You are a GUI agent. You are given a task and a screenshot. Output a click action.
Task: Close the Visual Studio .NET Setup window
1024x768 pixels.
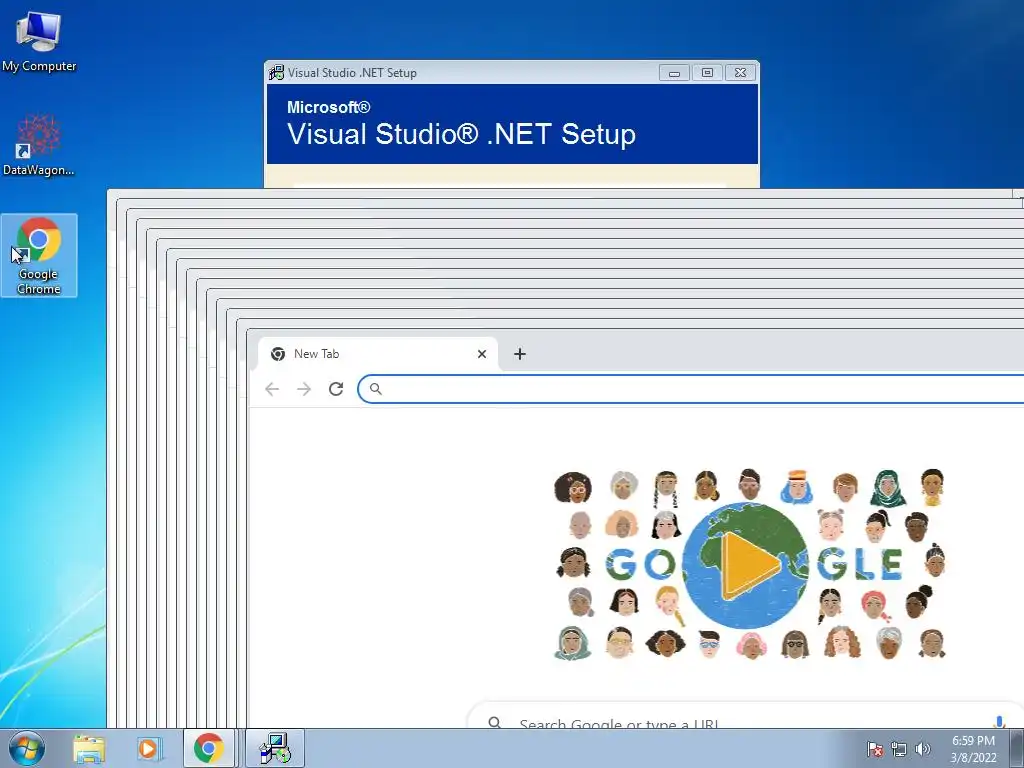[740, 72]
